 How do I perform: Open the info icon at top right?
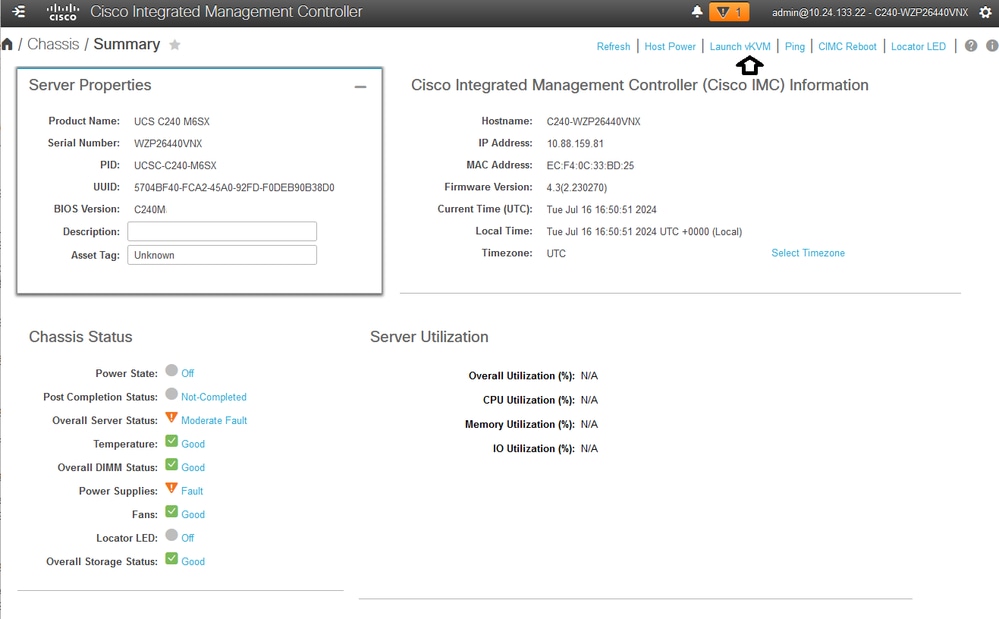pos(992,46)
